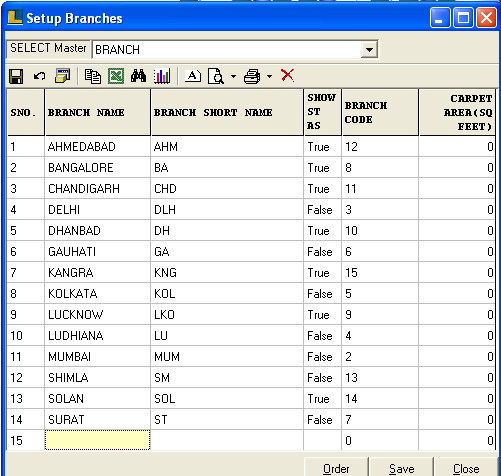Click the Save button at bottom
The image size is (501, 476).
pos(401,468)
